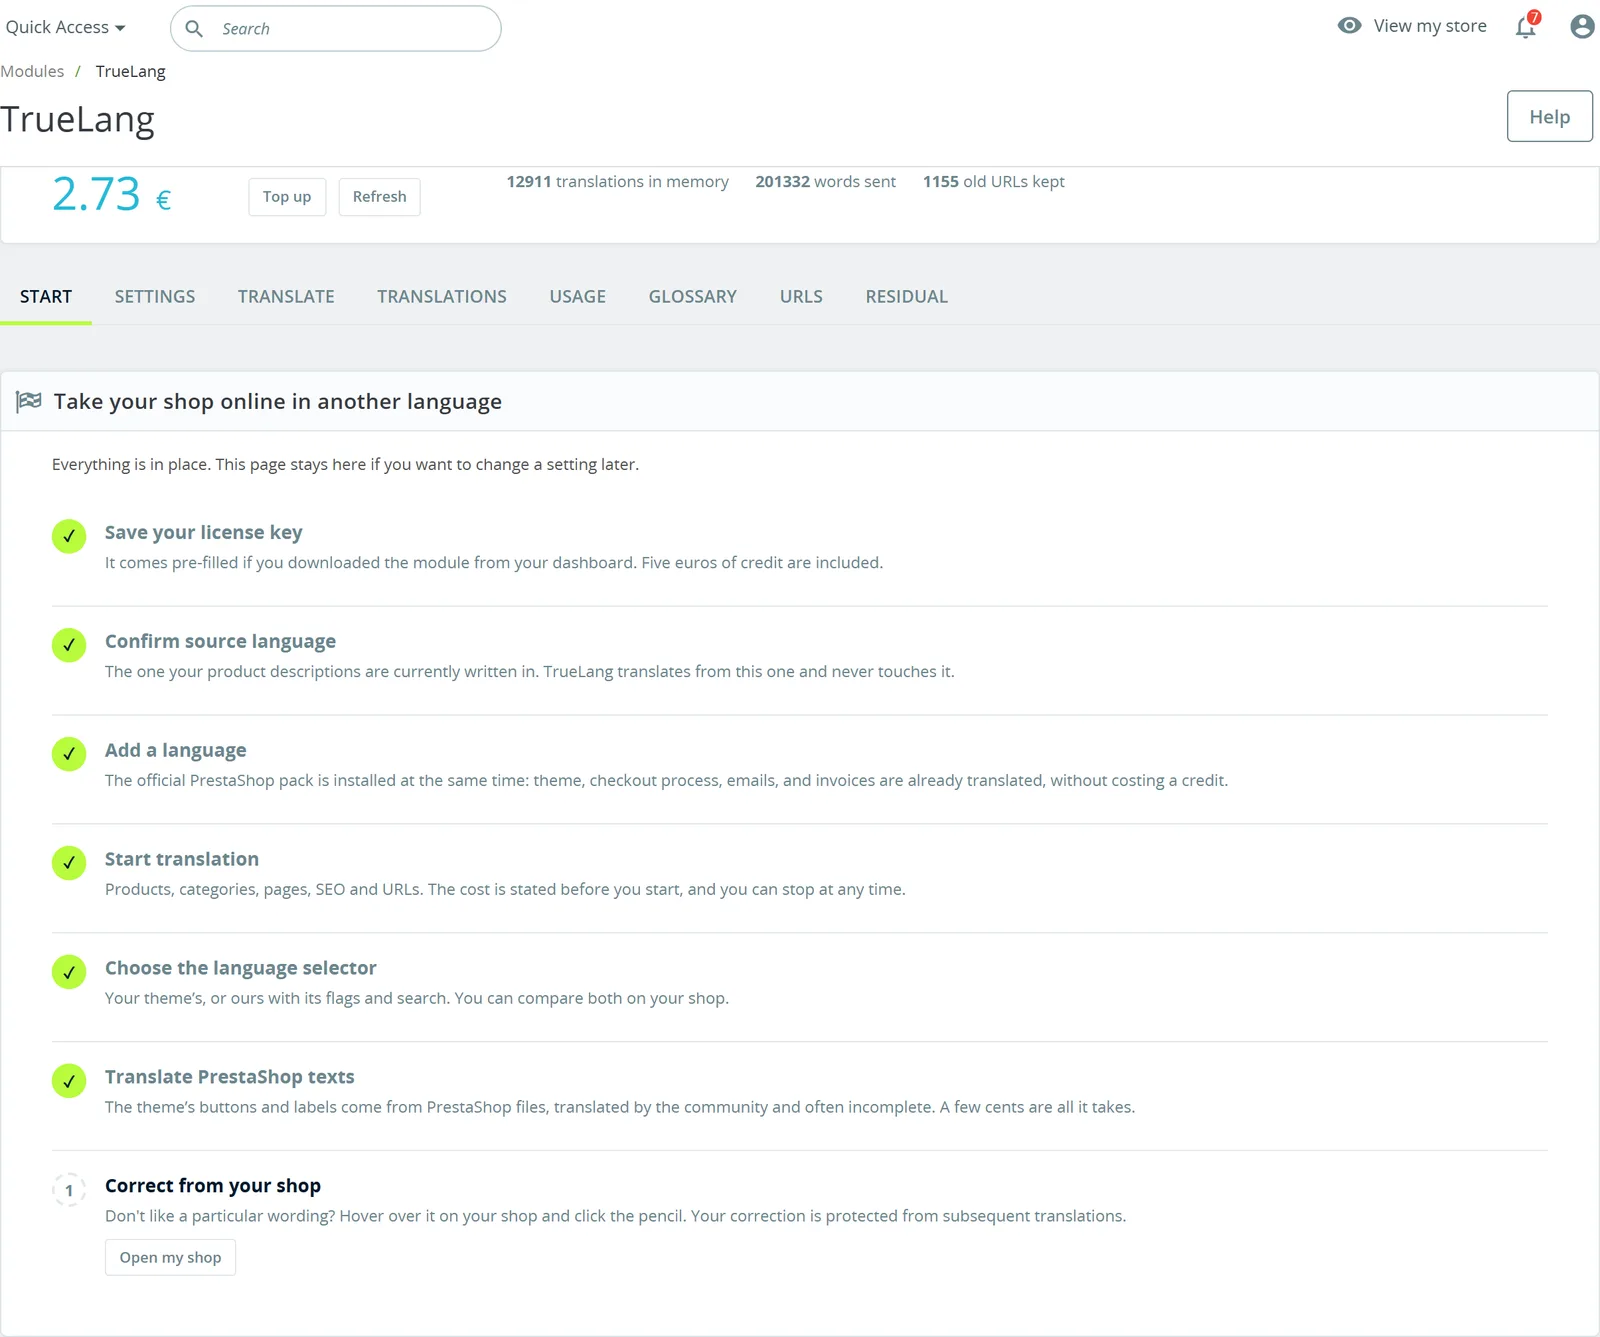Image resolution: width=1600 pixels, height=1337 pixels.
Task: Click the 2.73 € credit balance
Action: [x=112, y=194]
